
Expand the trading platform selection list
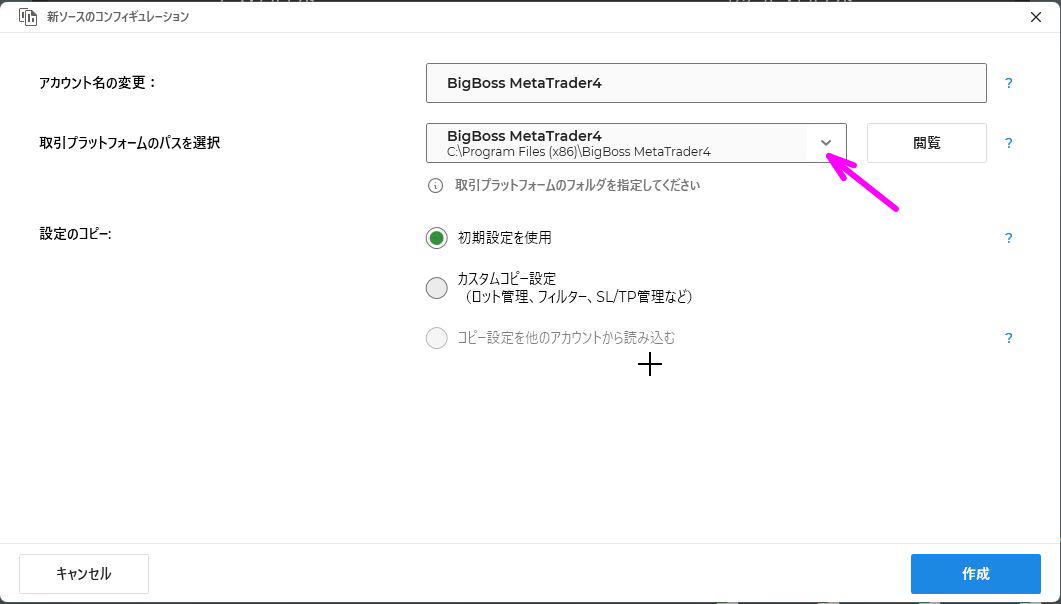point(825,143)
